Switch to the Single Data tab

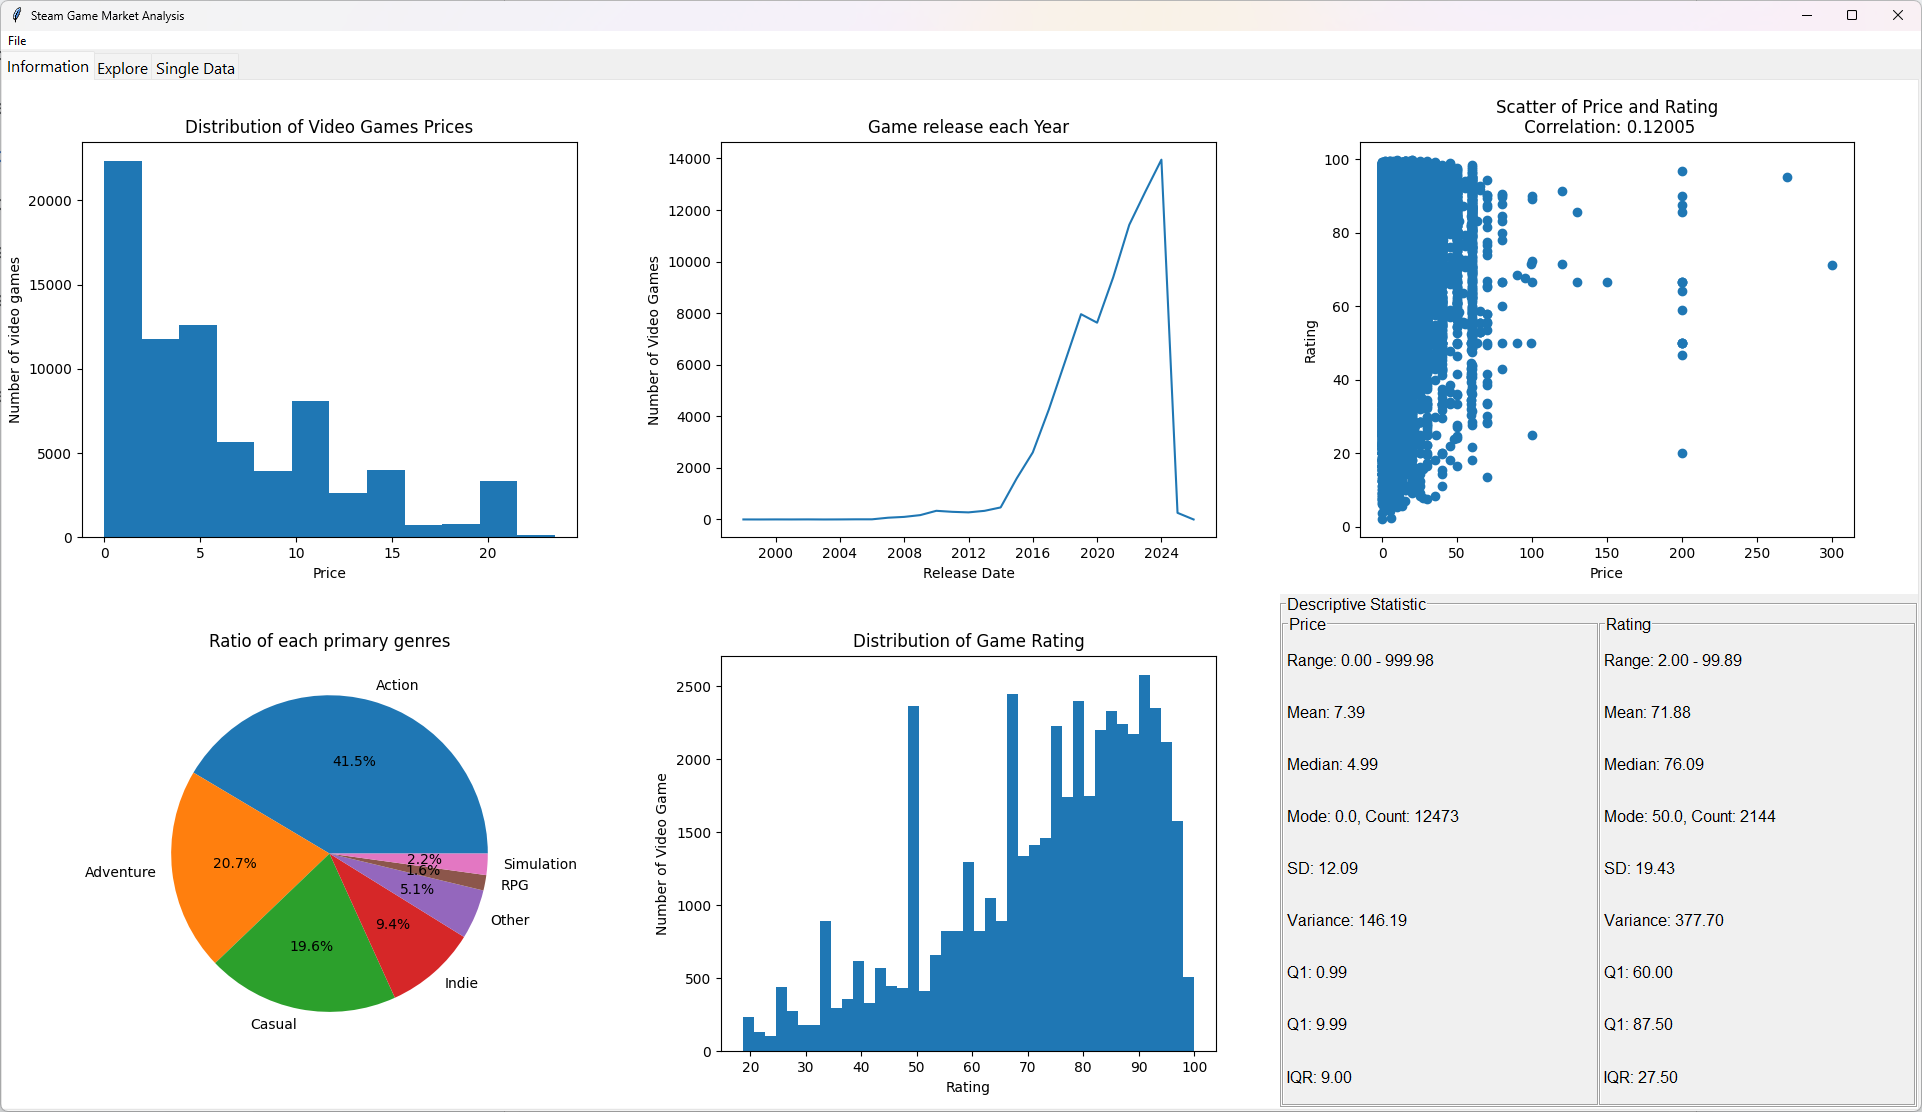point(195,68)
